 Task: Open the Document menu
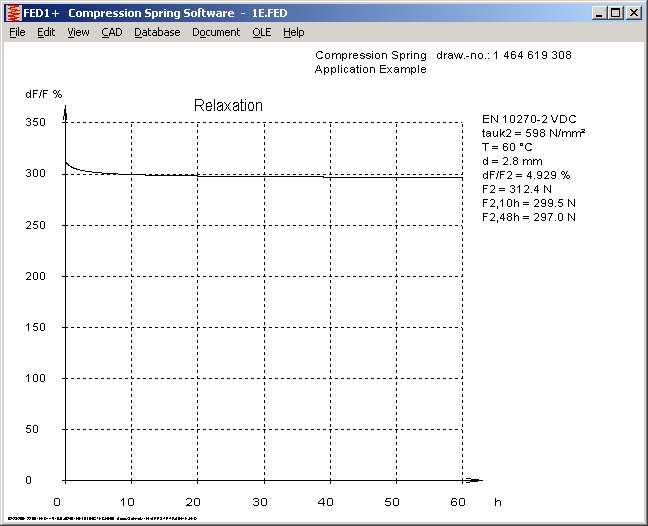click(x=216, y=32)
